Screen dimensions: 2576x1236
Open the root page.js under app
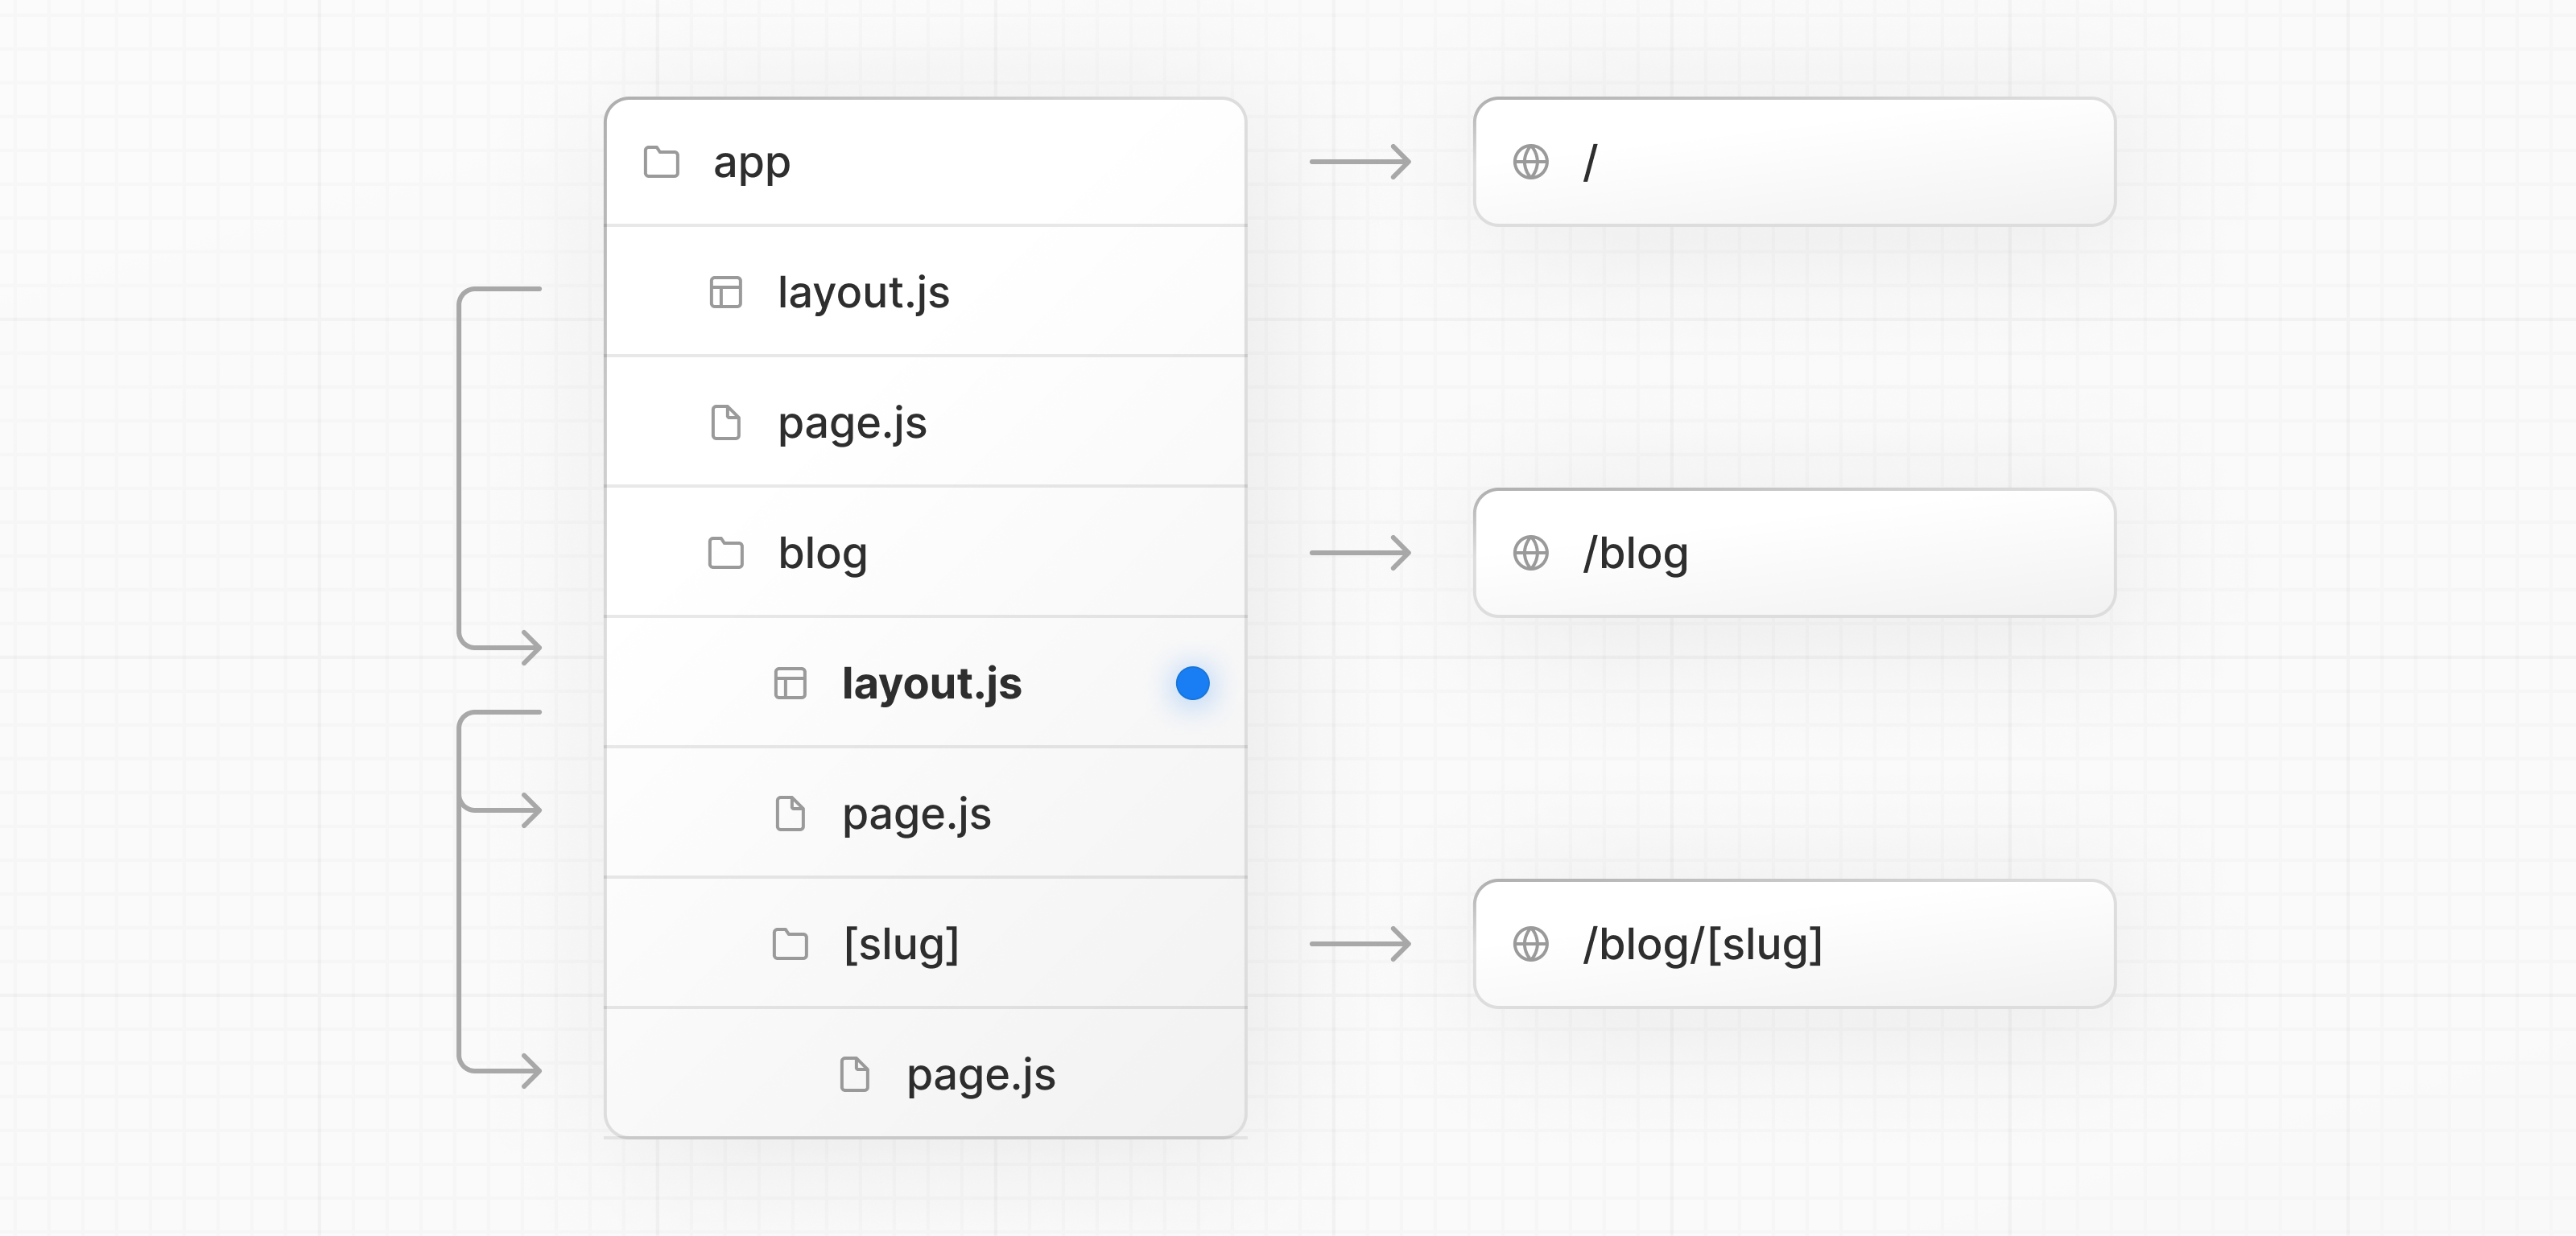(852, 423)
